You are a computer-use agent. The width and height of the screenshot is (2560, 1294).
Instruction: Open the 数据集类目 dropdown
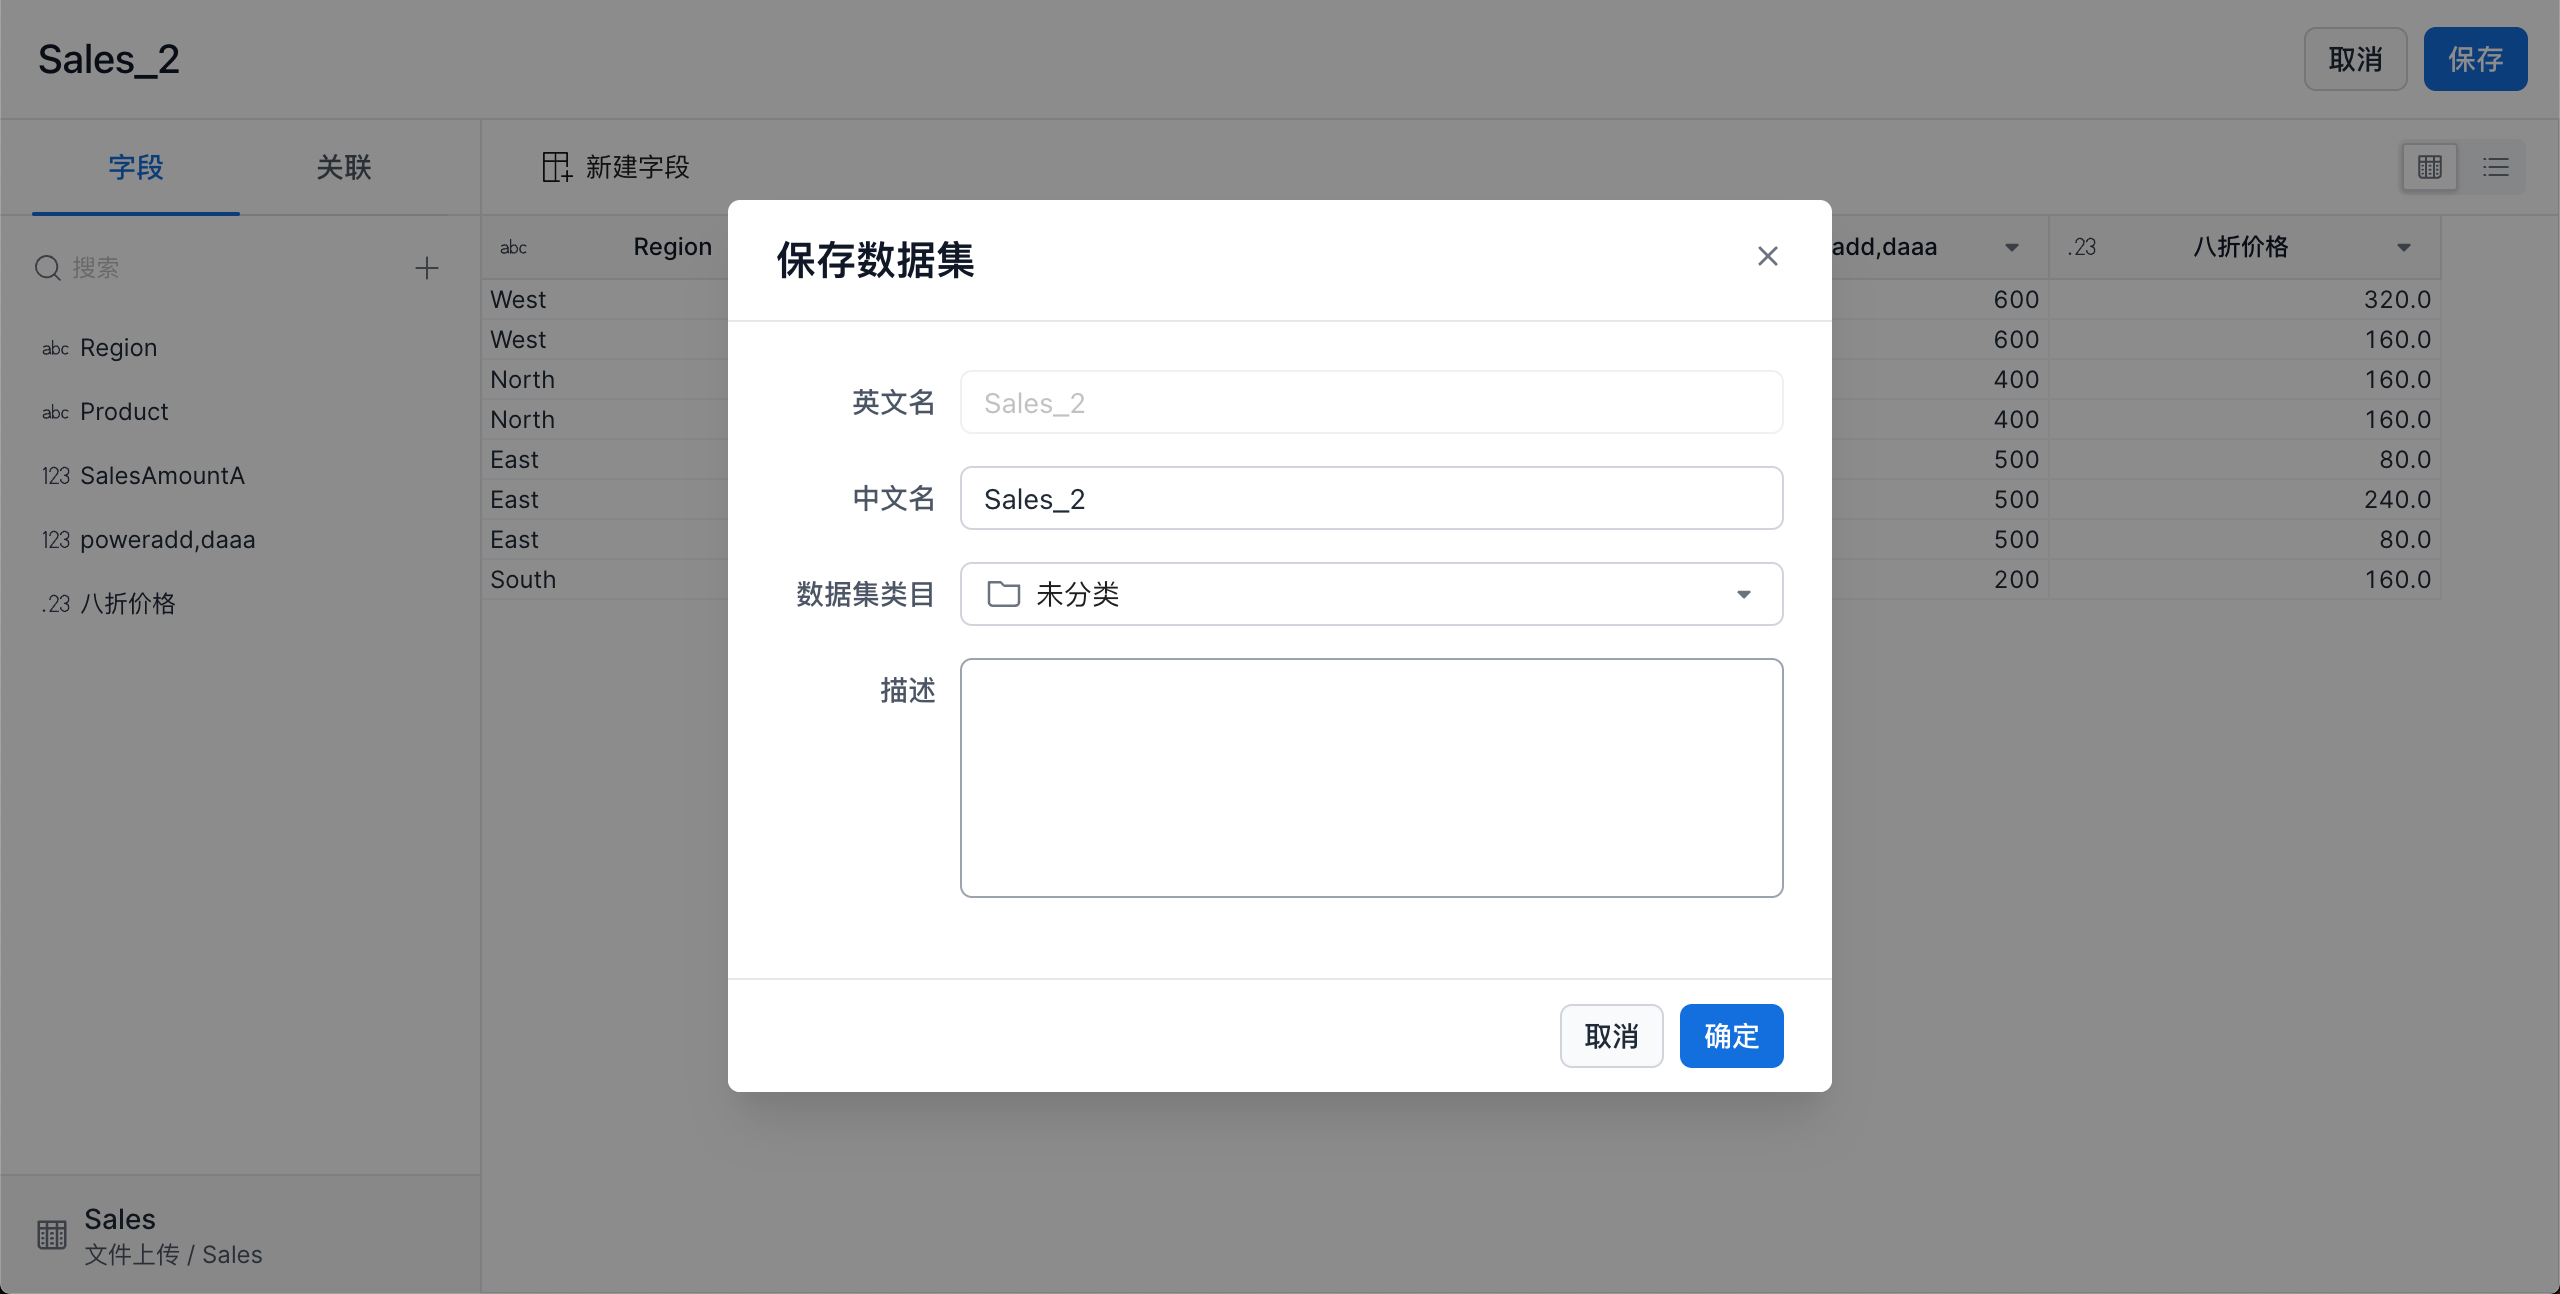coord(1743,594)
